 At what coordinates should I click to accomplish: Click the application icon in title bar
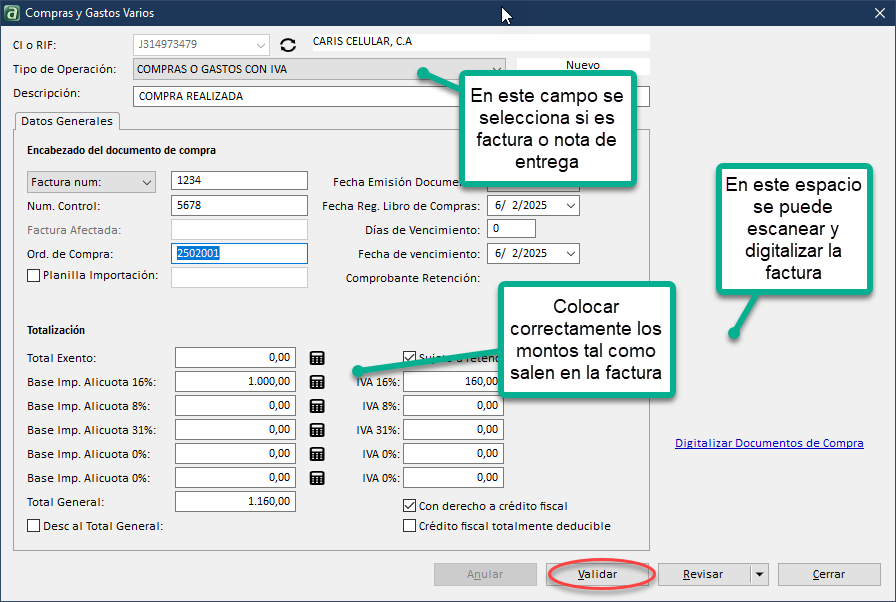12,13
